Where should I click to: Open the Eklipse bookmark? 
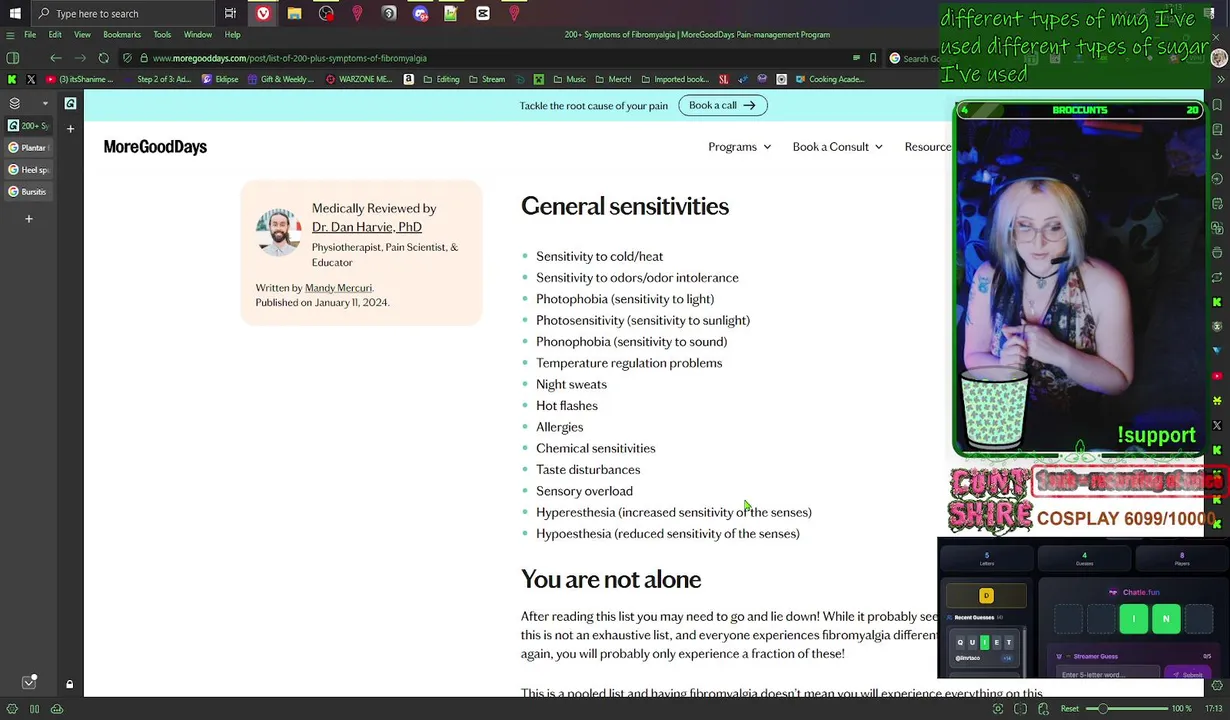pyautogui.click(x=220, y=79)
